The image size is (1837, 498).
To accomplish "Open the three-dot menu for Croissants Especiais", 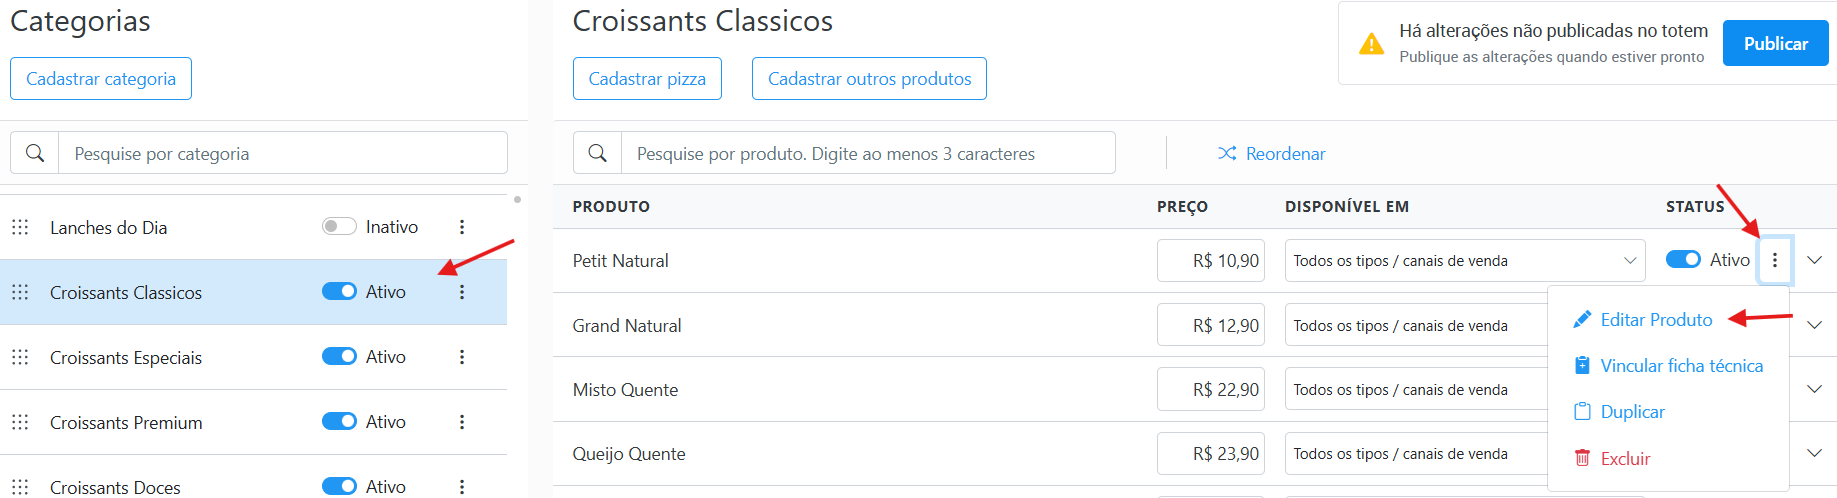I will pyautogui.click(x=462, y=357).
